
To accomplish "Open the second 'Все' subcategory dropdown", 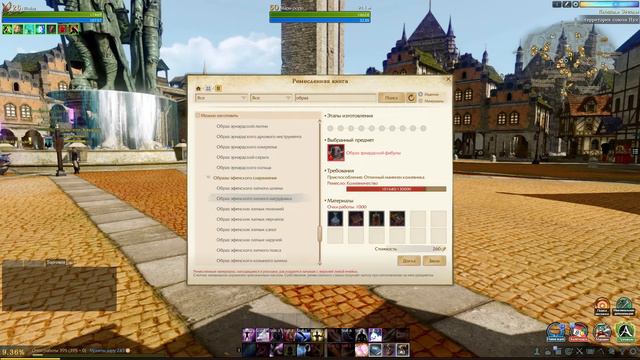I will (271, 98).
